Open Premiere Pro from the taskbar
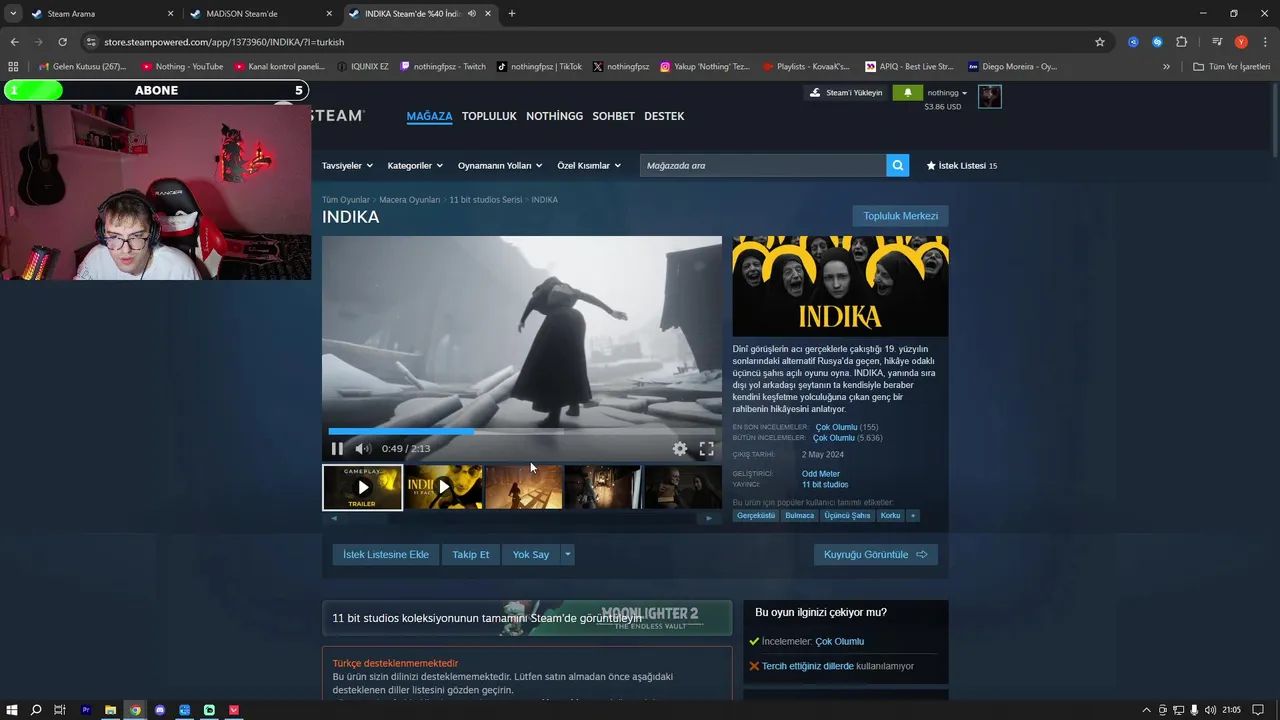Viewport: 1280px width, 720px height. [86, 710]
